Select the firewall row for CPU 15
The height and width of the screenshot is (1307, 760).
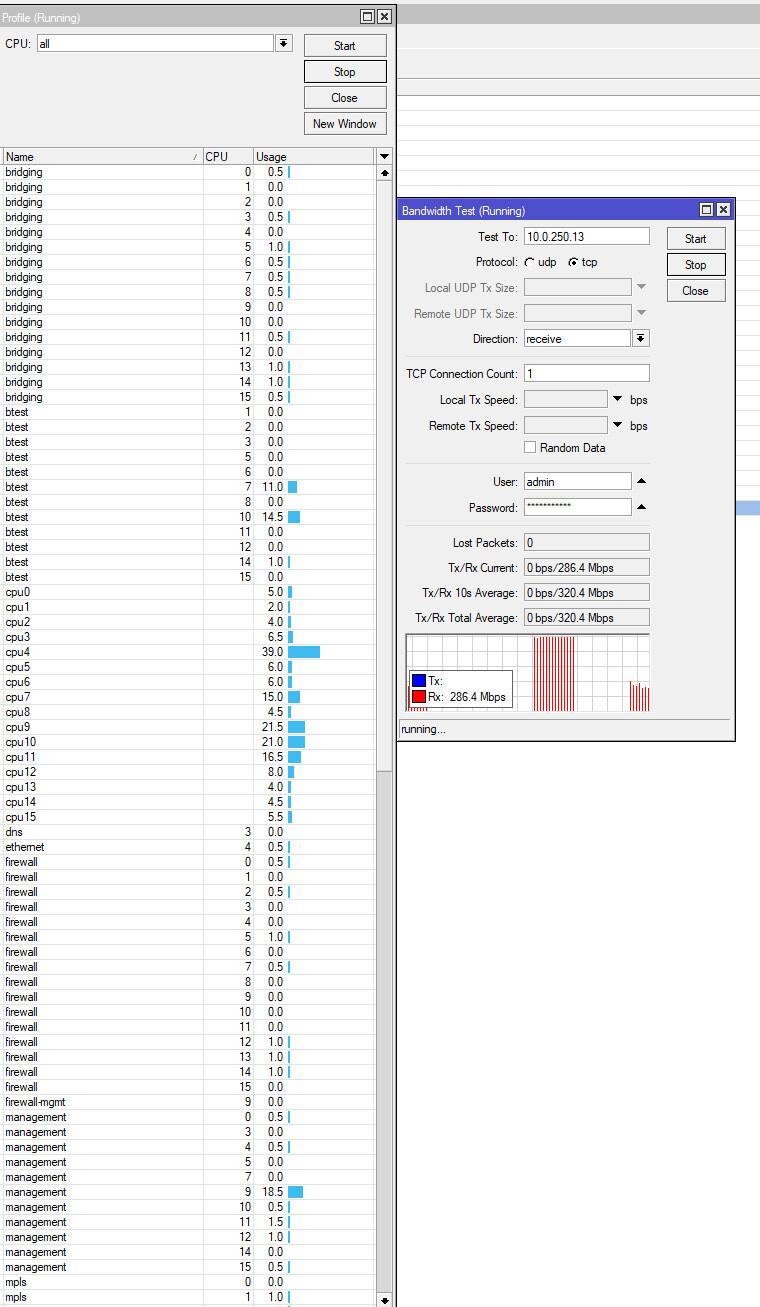tap(189, 1087)
